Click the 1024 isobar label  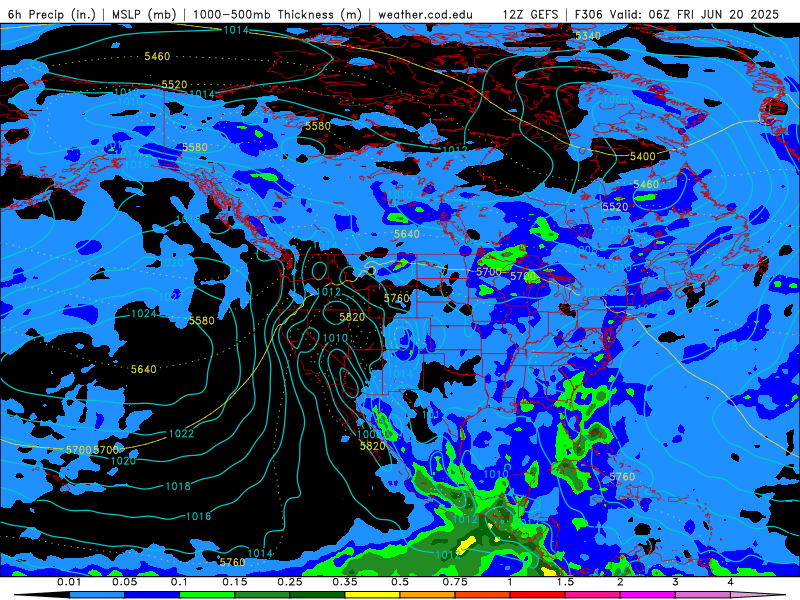coord(144,313)
